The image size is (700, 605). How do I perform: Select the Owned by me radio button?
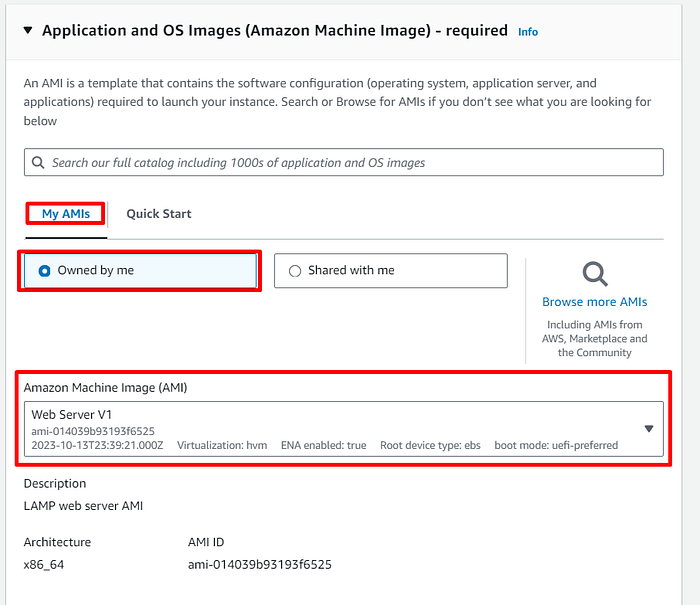pos(44,271)
